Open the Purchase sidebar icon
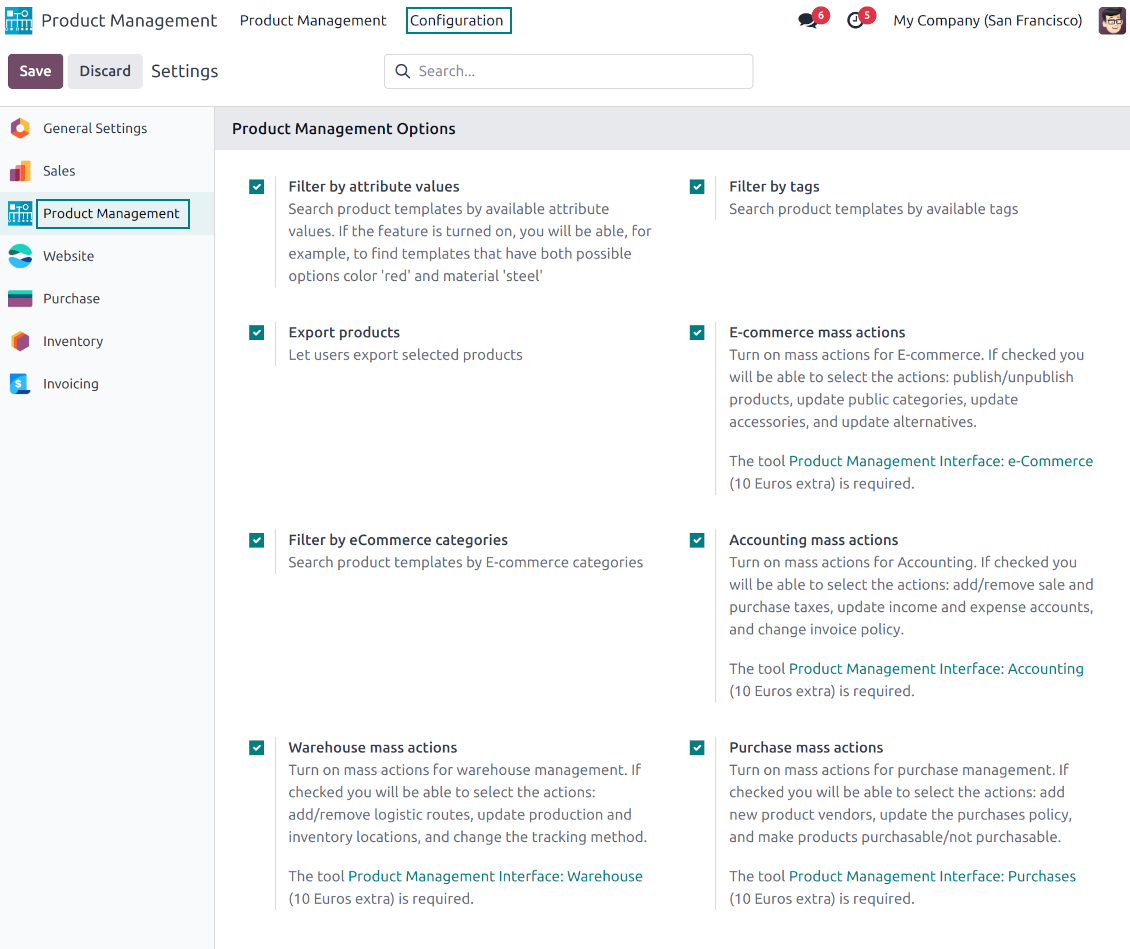Viewport: 1130px width, 949px height. tap(20, 299)
